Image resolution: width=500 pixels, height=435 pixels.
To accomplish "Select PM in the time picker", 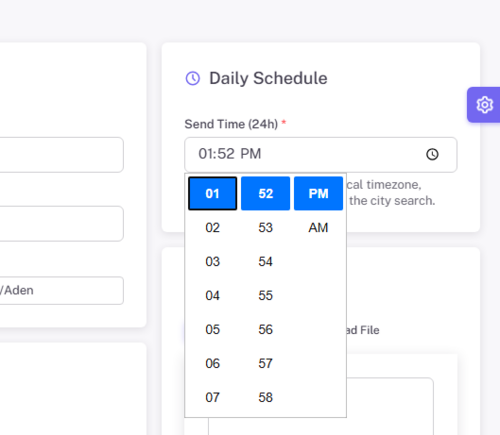I will pyautogui.click(x=318, y=193).
